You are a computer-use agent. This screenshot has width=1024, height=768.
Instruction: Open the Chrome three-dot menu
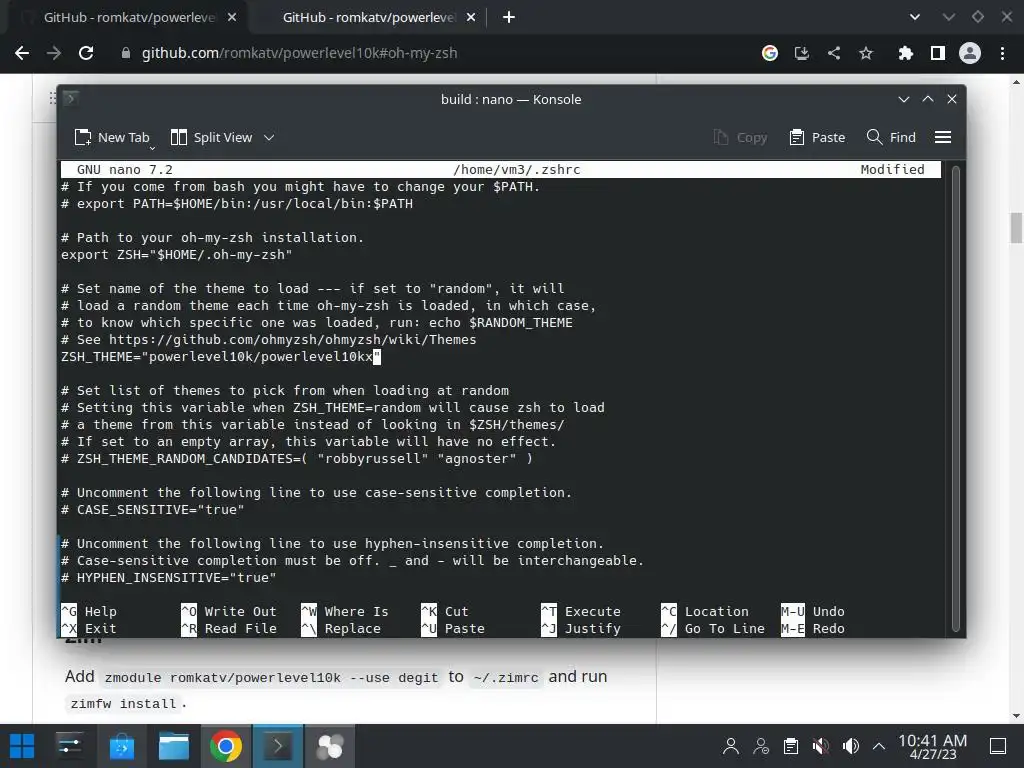[x=1002, y=54]
